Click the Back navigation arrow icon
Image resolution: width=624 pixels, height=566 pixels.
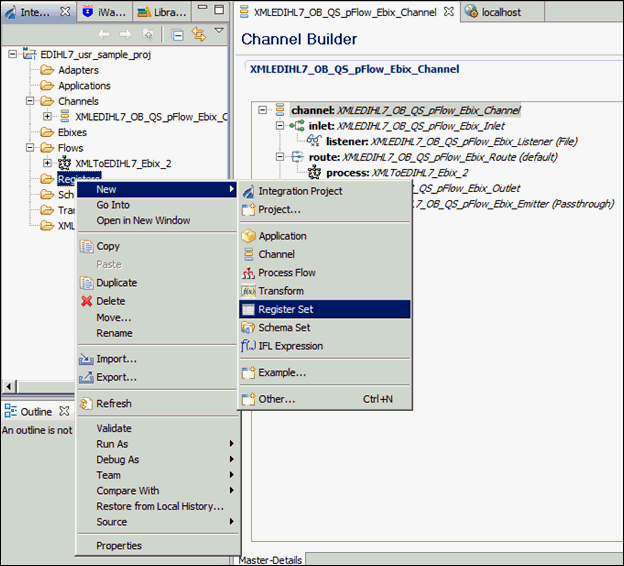tap(103, 34)
